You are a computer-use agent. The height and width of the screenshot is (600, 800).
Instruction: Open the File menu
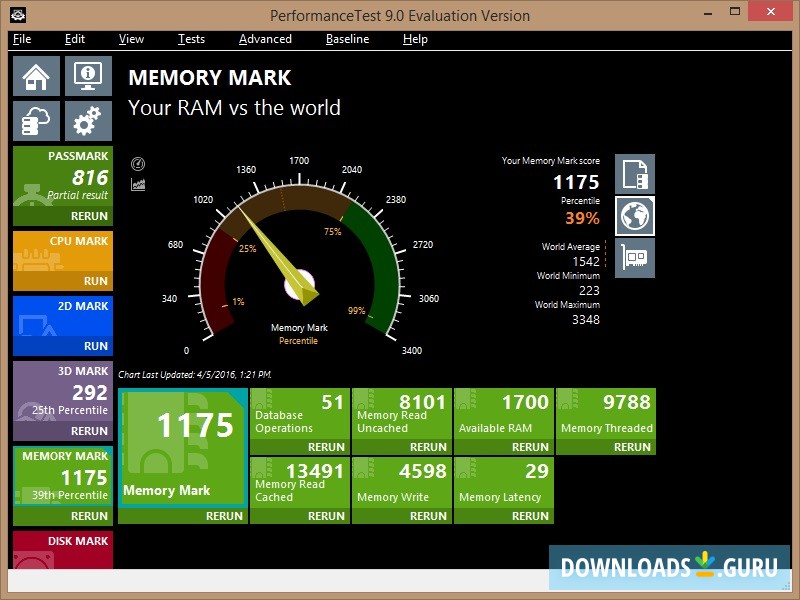22,39
